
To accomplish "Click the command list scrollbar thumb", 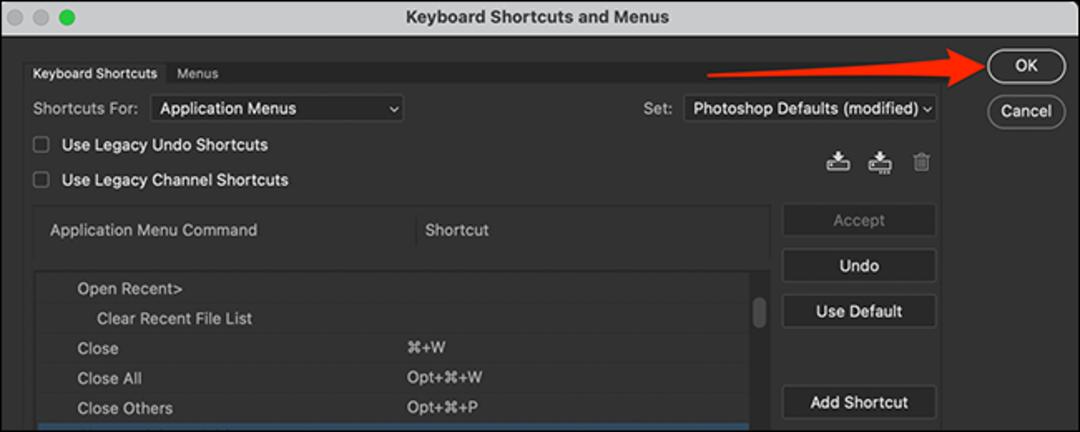I will pyautogui.click(x=759, y=312).
